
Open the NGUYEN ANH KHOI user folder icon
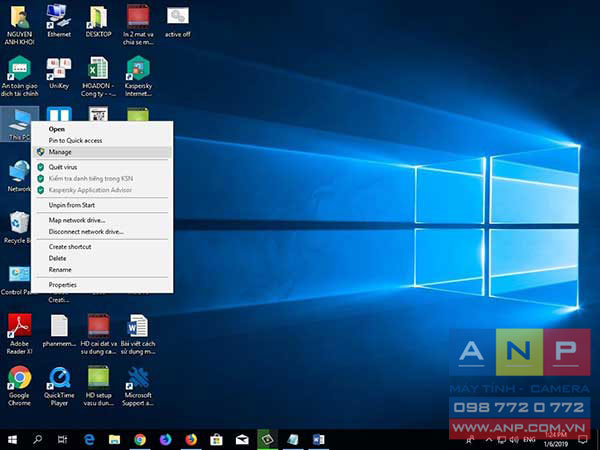pos(20,25)
